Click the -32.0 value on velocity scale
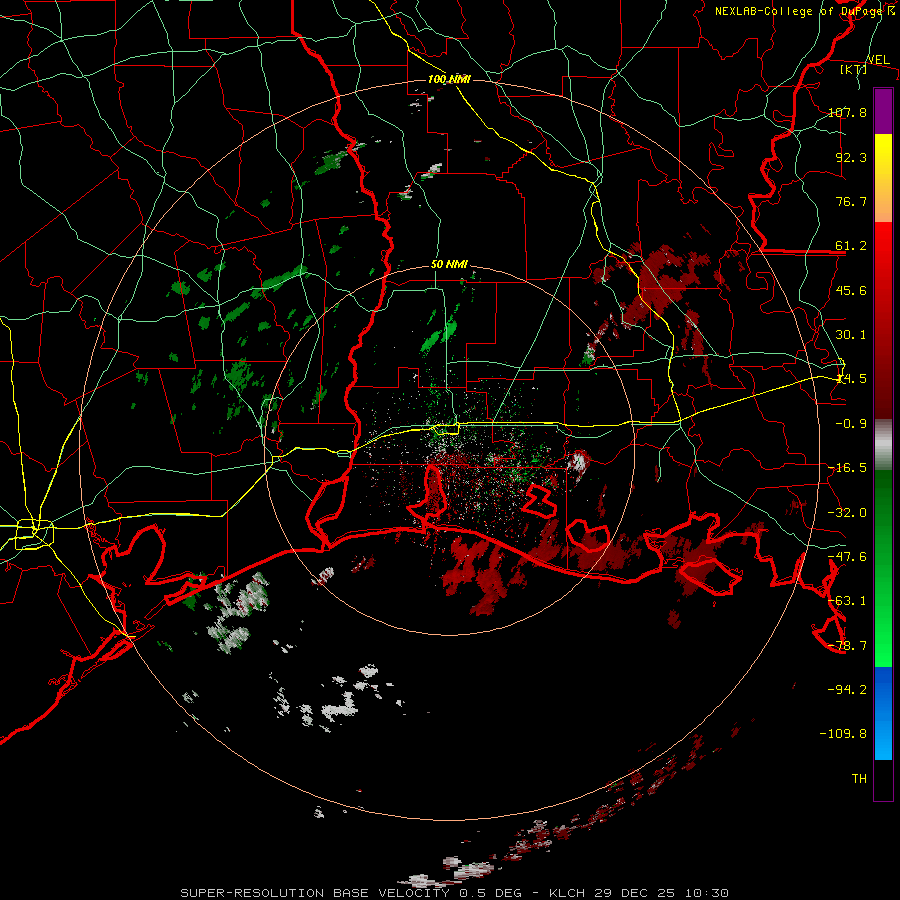Viewport: 900px width, 900px height. 847,513
